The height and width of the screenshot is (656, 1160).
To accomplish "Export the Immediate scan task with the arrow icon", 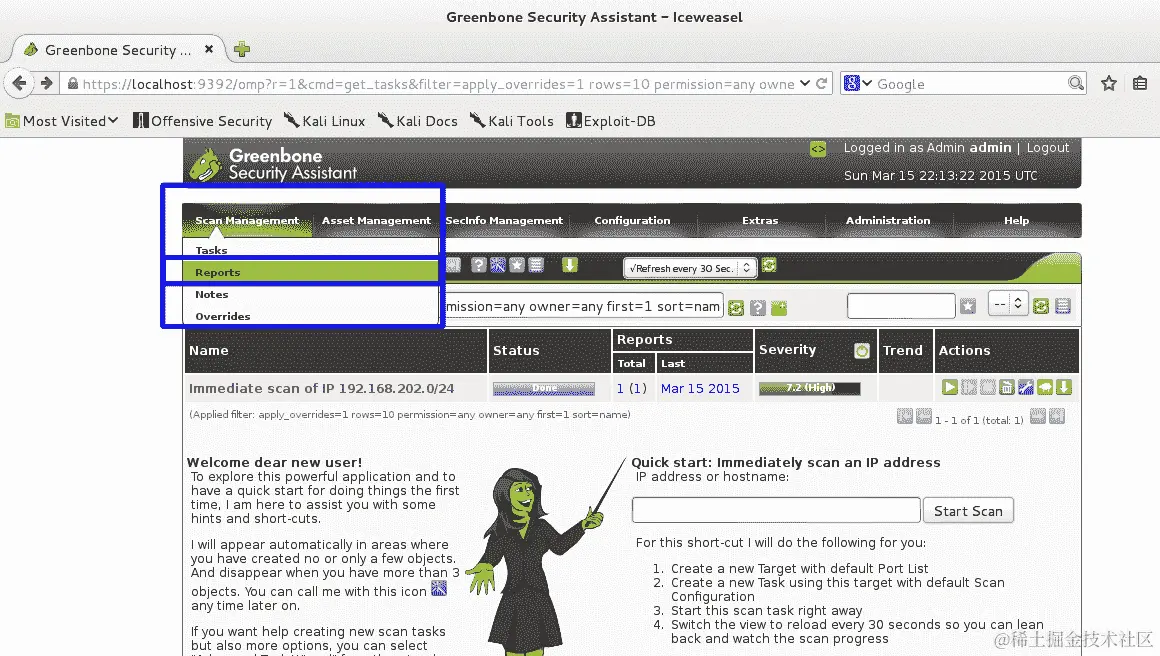I will pyautogui.click(x=1064, y=387).
